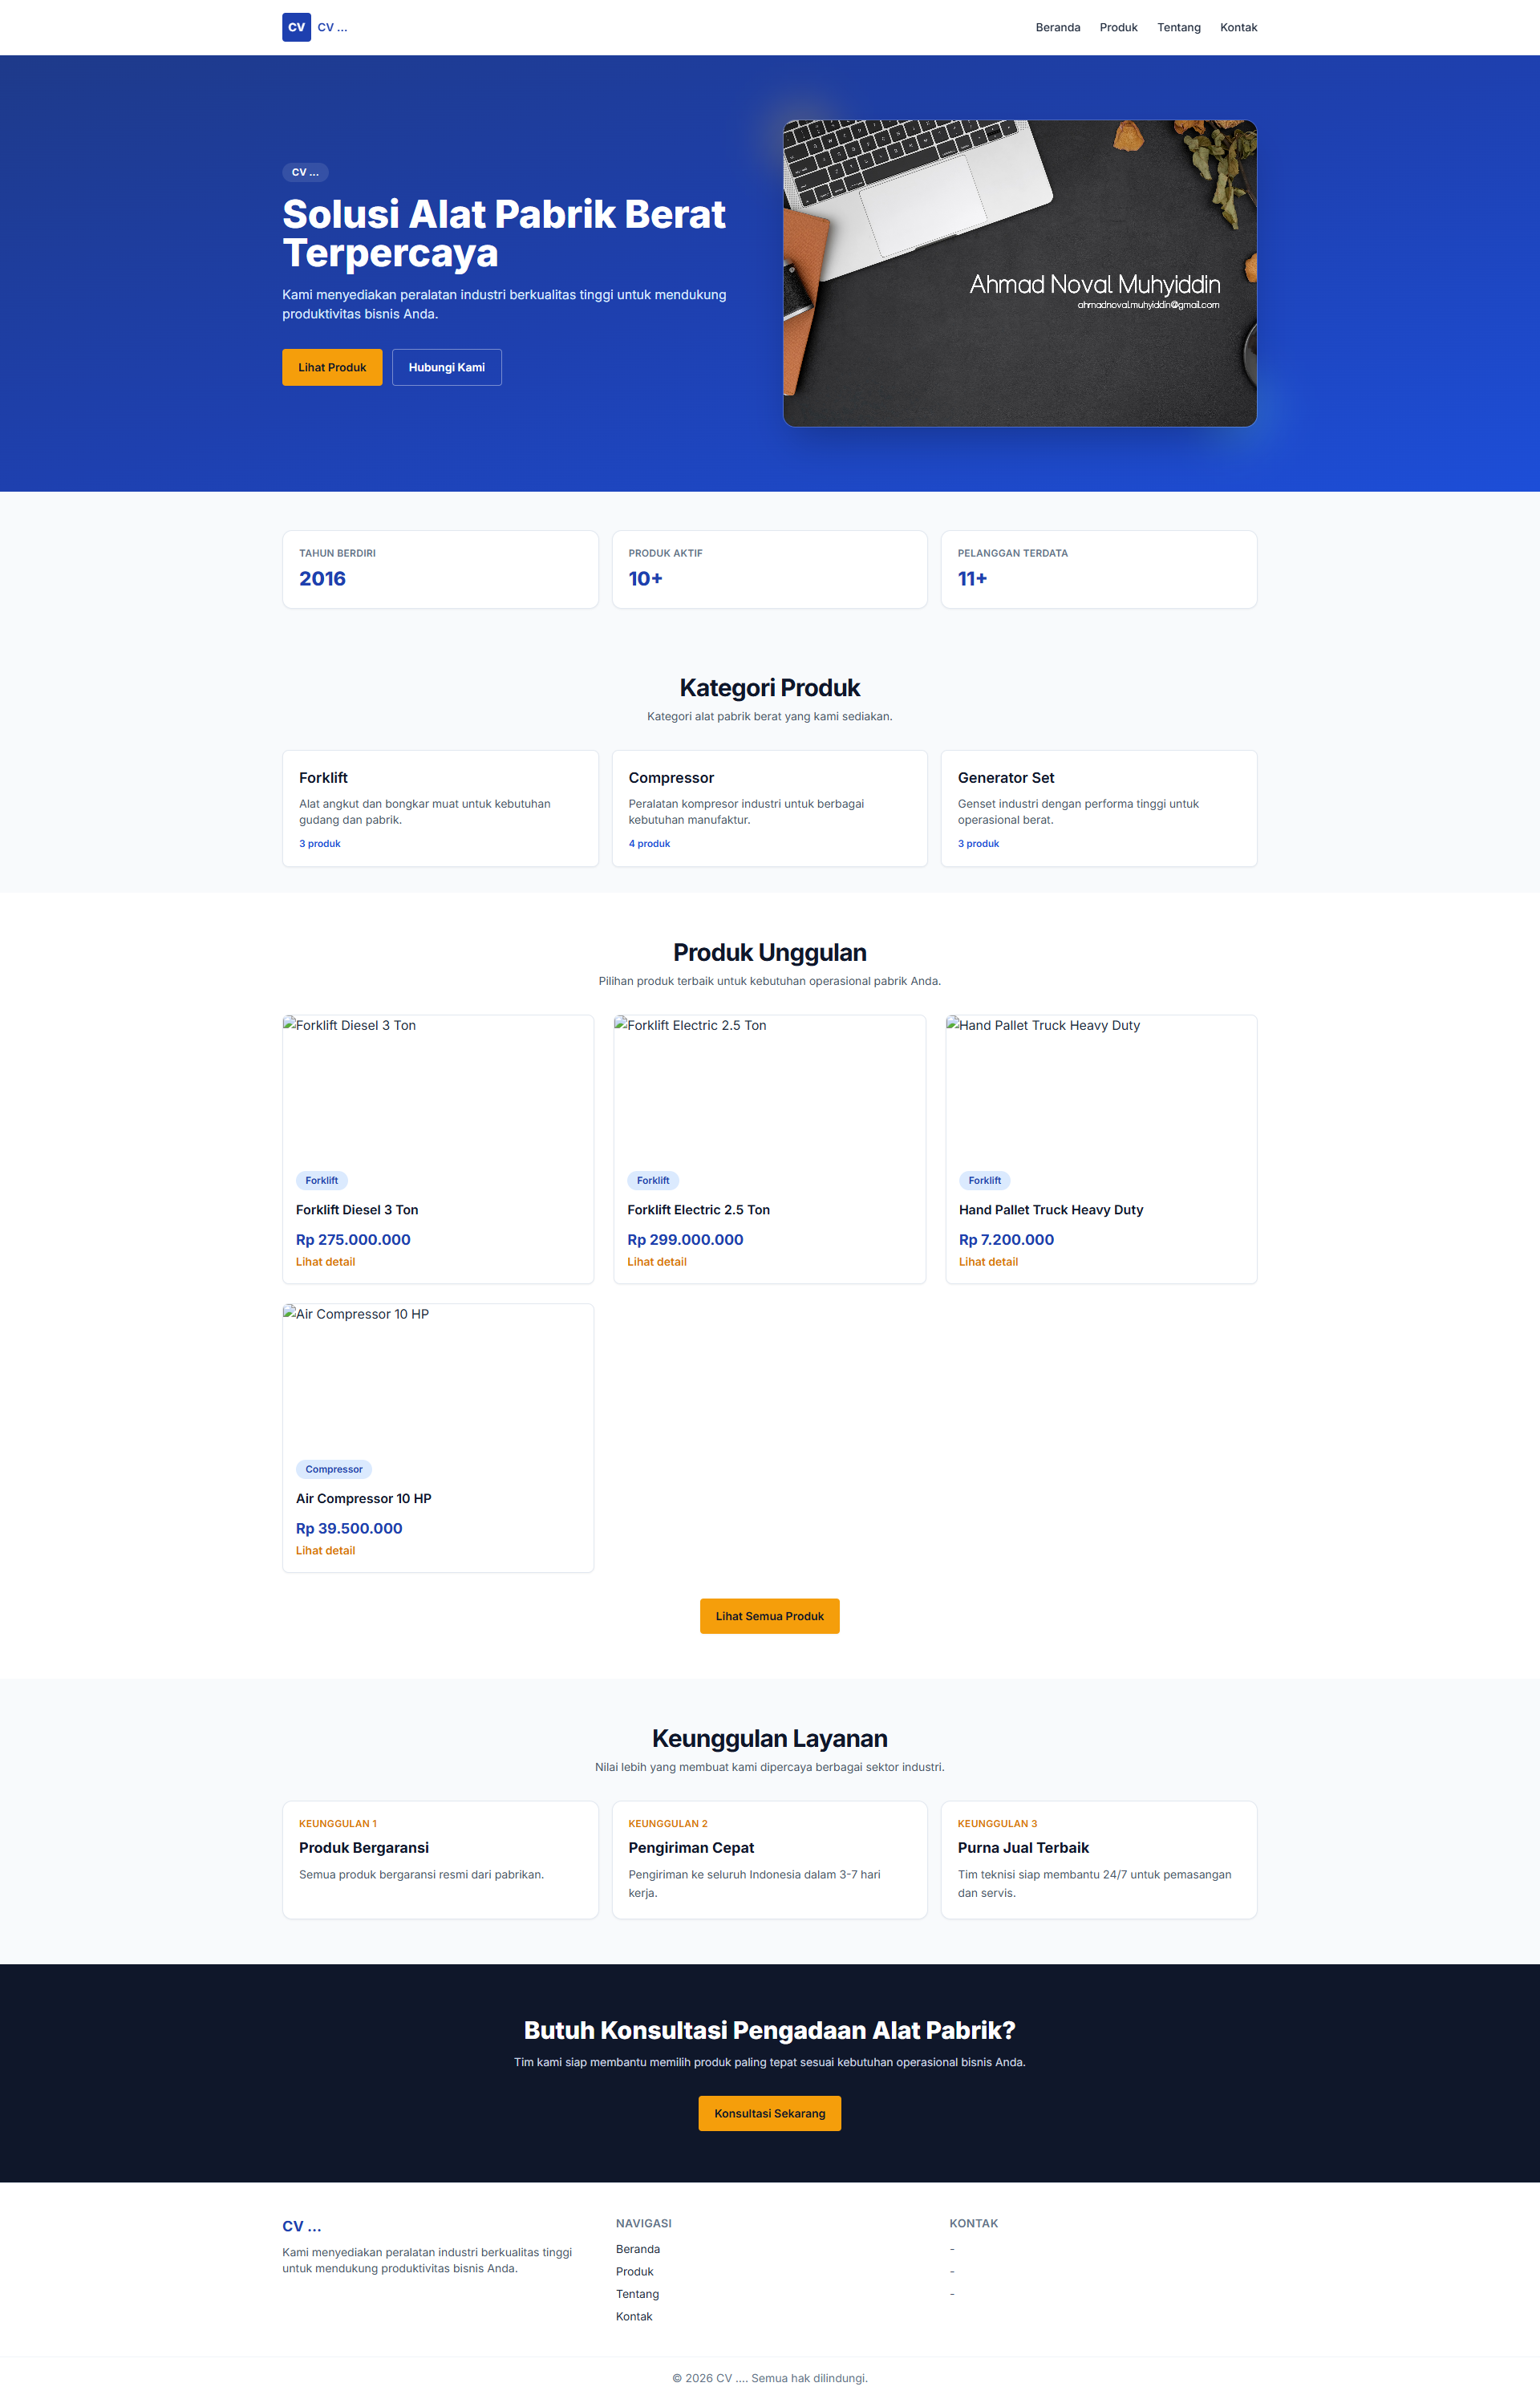
Task: Click Lihat detail under Forklift Electric 2.5 Ton
Action: pyautogui.click(x=656, y=1262)
